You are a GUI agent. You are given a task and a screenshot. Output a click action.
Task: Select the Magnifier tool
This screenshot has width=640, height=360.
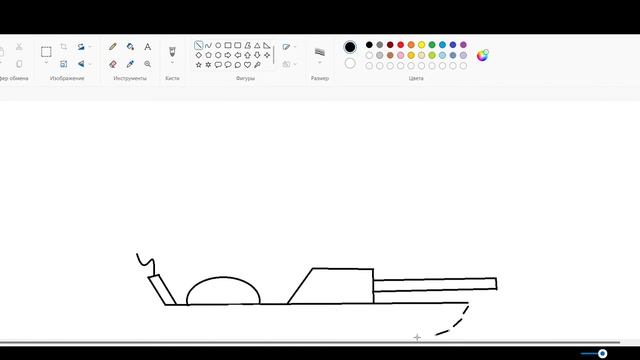(x=147, y=64)
